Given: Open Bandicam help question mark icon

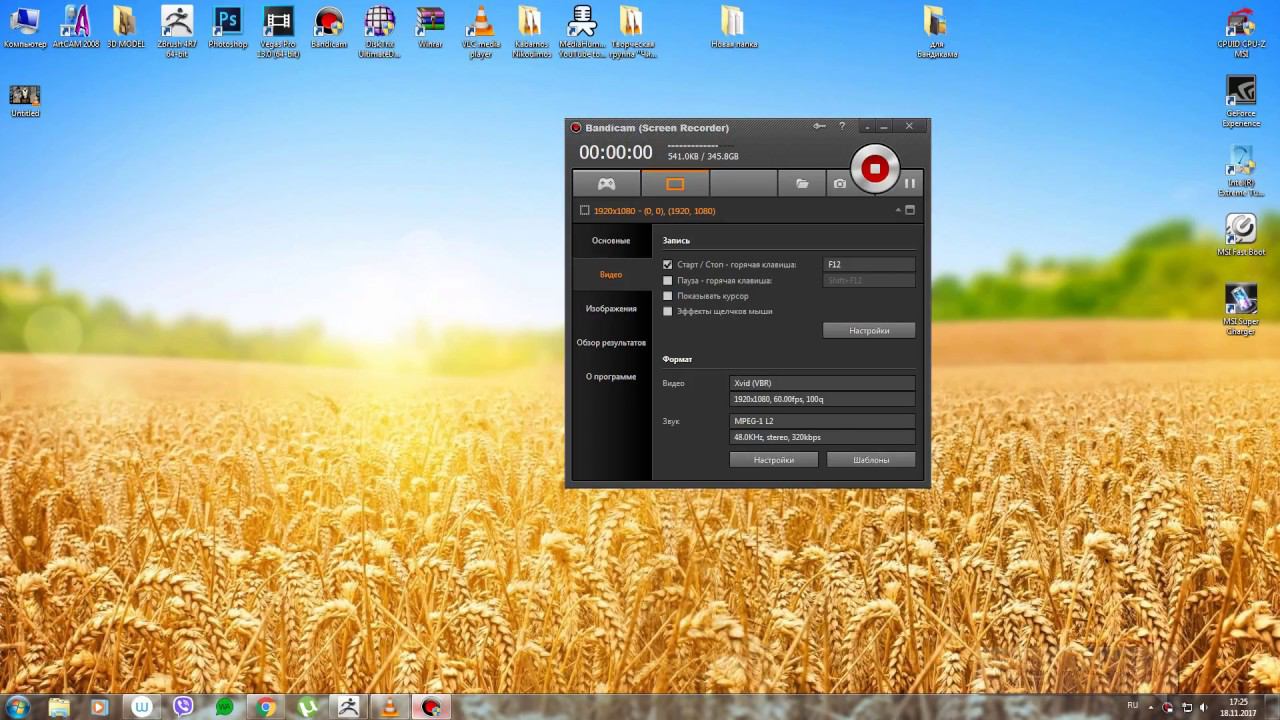Looking at the screenshot, I should pyautogui.click(x=842, y=126).
